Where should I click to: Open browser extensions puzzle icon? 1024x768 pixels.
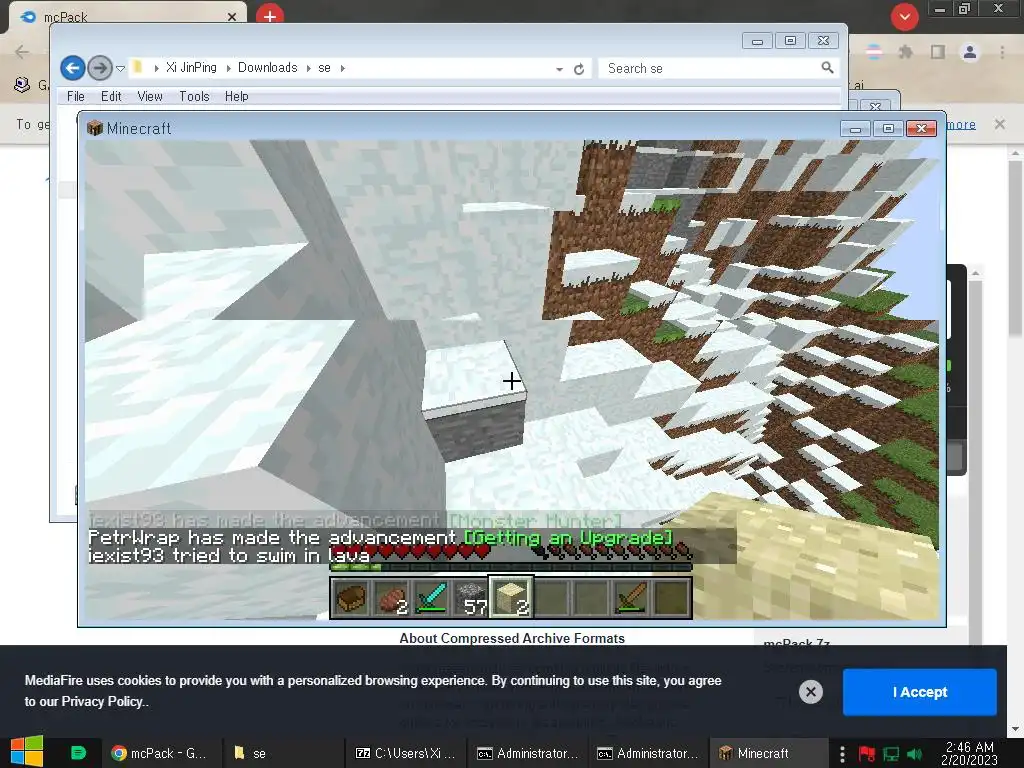pyautogui.click(x=905, y=52)
